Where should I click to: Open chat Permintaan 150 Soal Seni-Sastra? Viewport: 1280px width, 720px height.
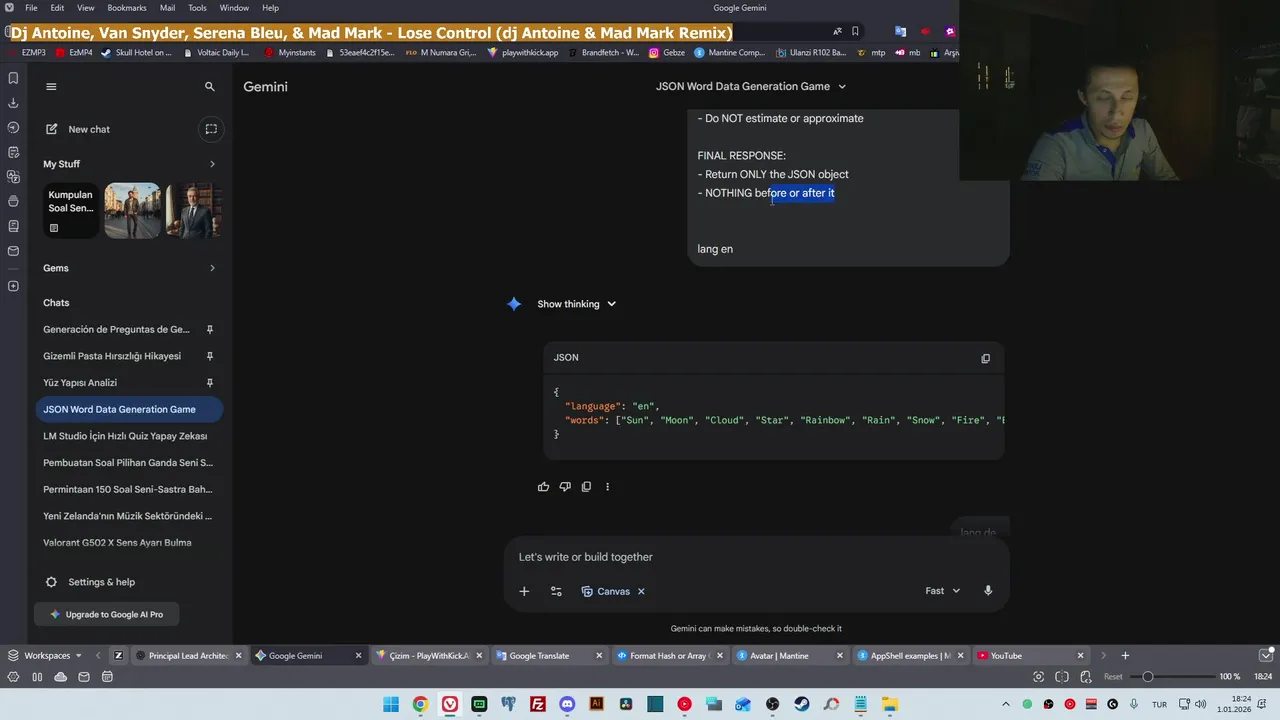tap(129, 489)
